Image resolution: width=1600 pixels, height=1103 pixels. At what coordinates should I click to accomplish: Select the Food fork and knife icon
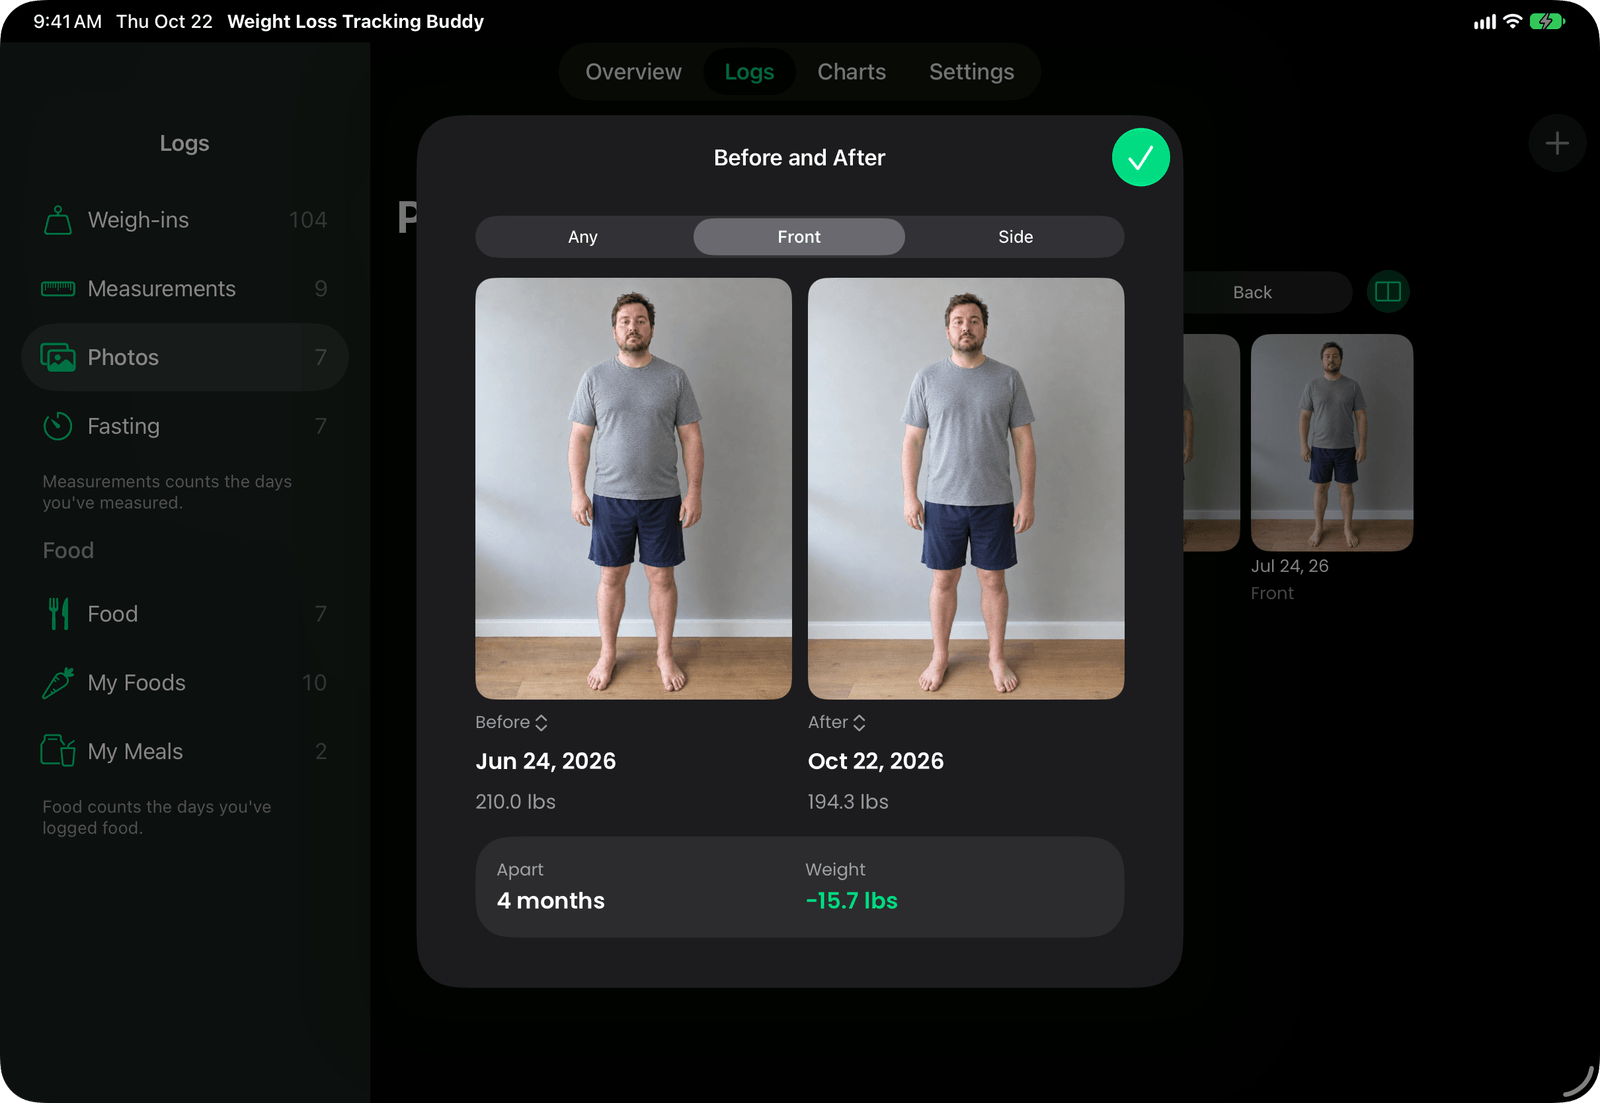click(x=59, y=614)
